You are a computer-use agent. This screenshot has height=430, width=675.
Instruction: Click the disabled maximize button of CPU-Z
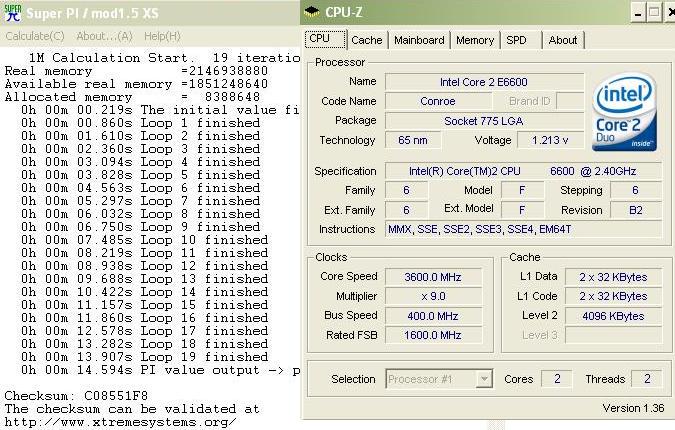coord(654,13)
